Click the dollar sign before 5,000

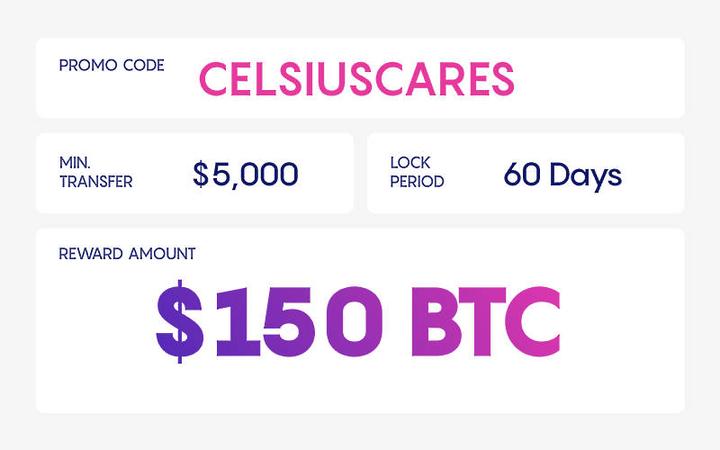click(x=201, y=174)
